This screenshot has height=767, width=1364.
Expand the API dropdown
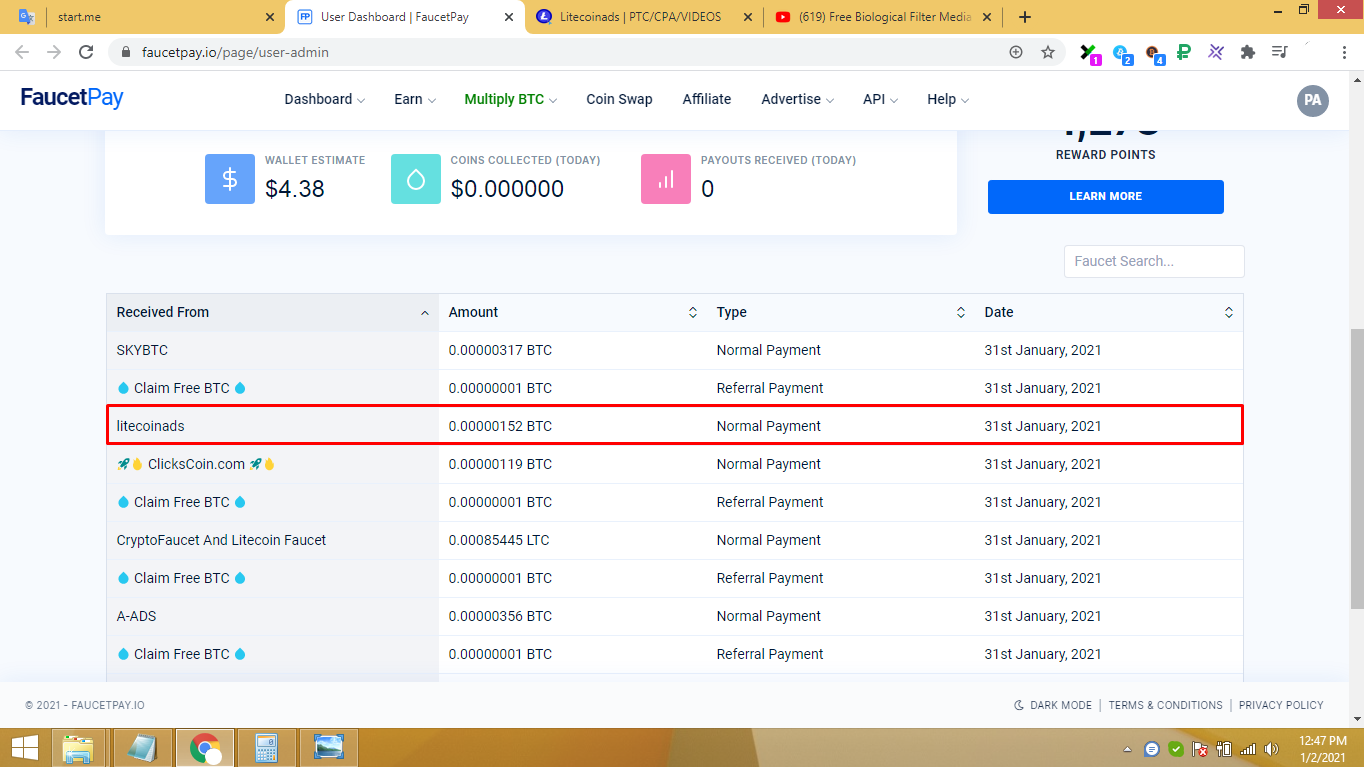point(881,99)
